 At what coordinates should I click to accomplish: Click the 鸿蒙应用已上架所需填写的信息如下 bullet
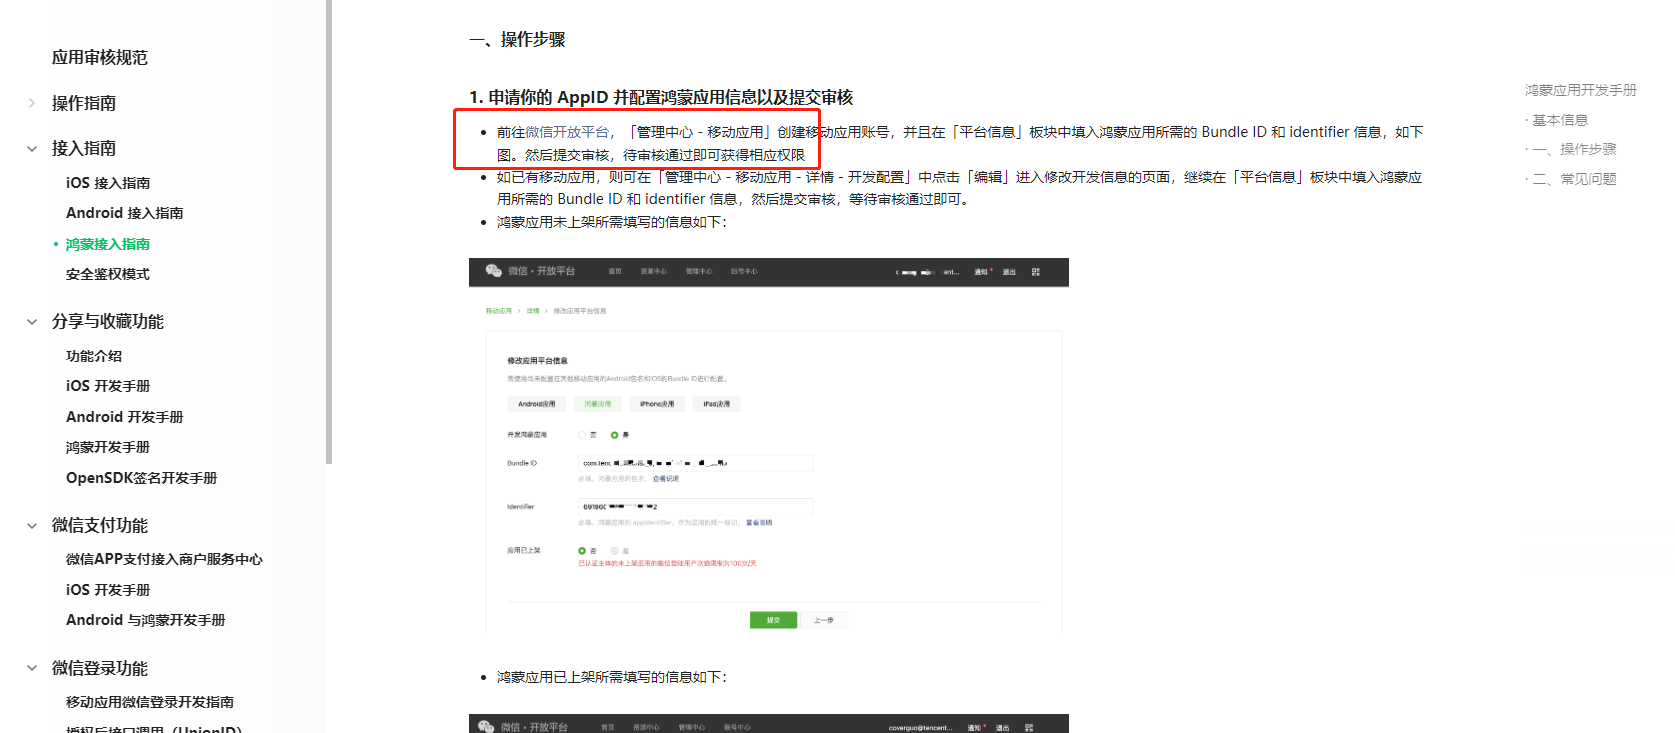(x=612, y=677)
